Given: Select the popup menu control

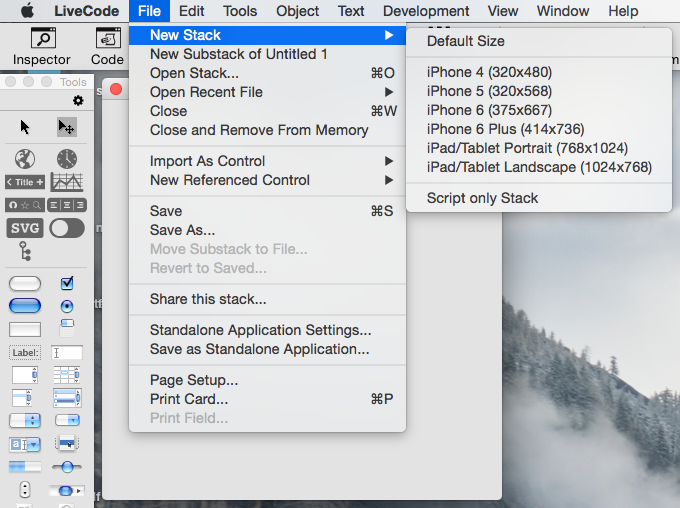Looking at the screenshot, I should click(67, 443).
